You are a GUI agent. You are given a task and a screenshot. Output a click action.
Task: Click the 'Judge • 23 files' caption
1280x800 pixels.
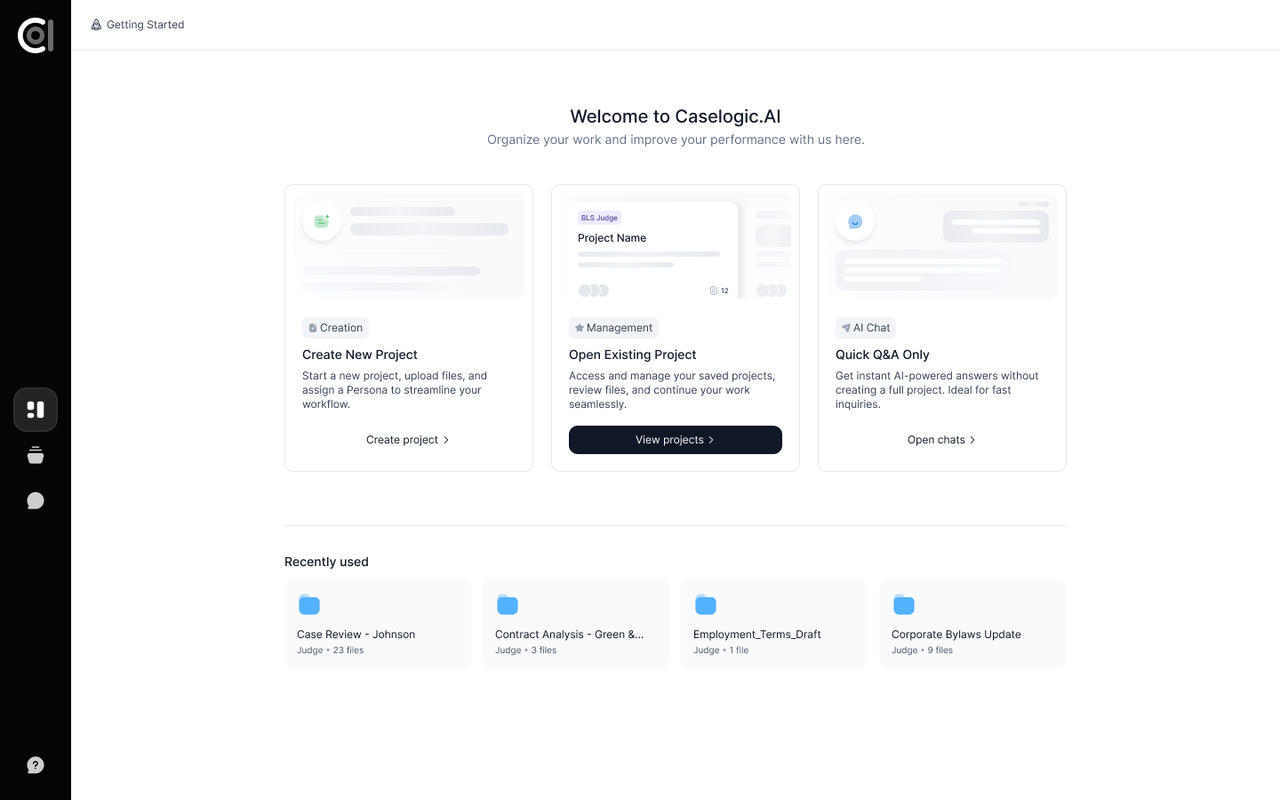(x=330, y=650)
